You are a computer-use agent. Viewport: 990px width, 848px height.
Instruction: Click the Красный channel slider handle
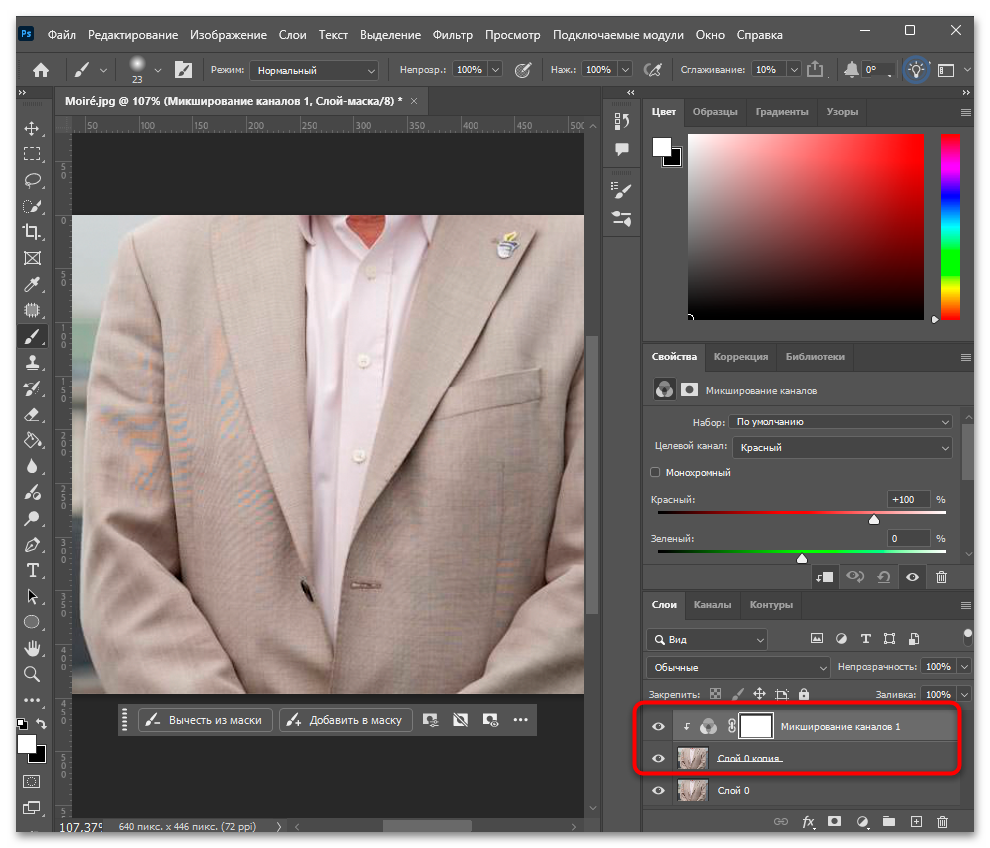tap(874, 520)
